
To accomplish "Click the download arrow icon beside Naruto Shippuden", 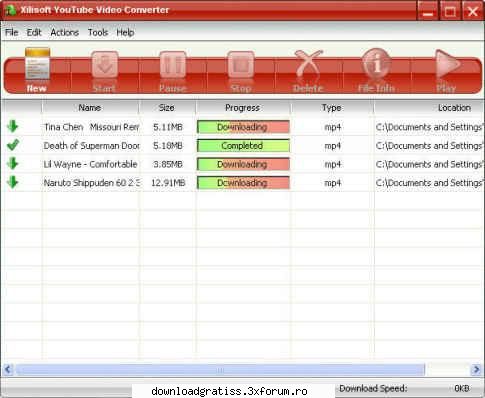I will tap(13, 182).
